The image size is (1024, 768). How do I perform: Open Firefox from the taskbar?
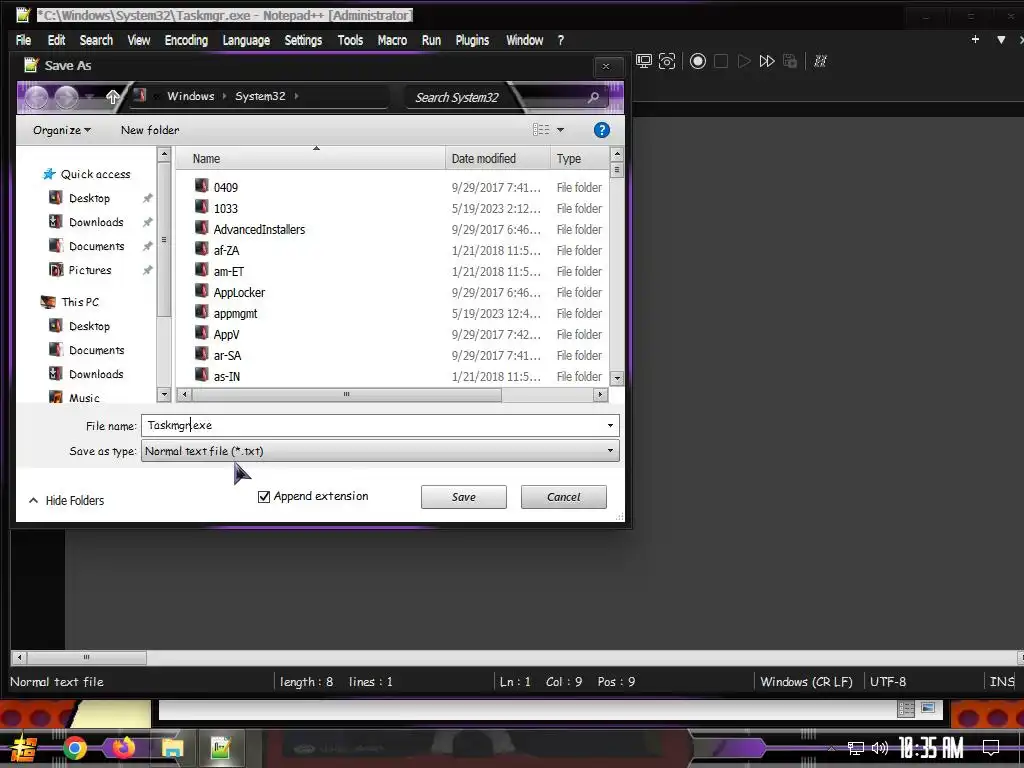[123, 748]
